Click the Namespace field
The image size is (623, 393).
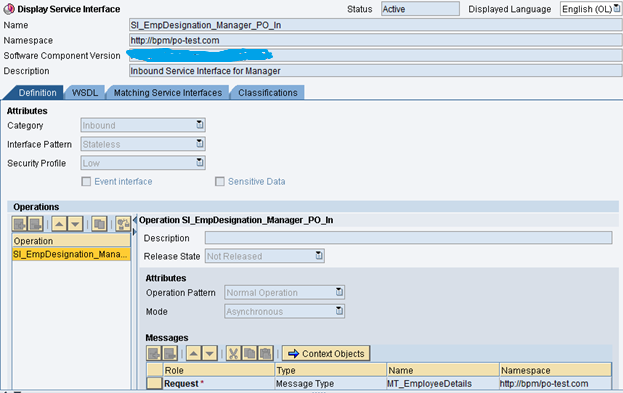[x=375, y=40]
